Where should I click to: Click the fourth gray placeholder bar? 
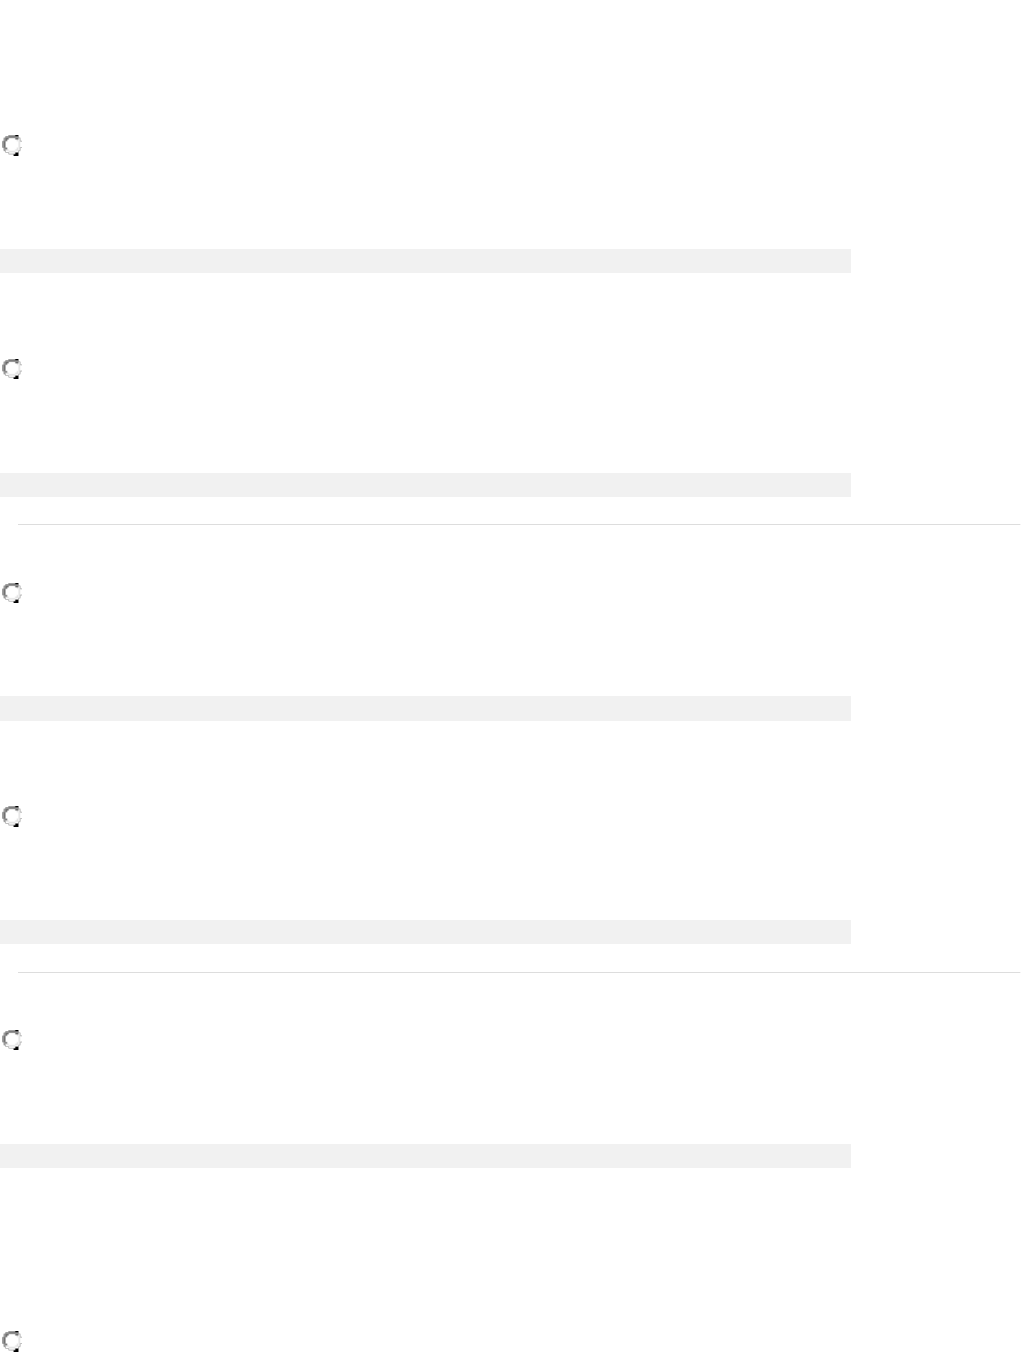pyautogui.click(x=425, y=932)
